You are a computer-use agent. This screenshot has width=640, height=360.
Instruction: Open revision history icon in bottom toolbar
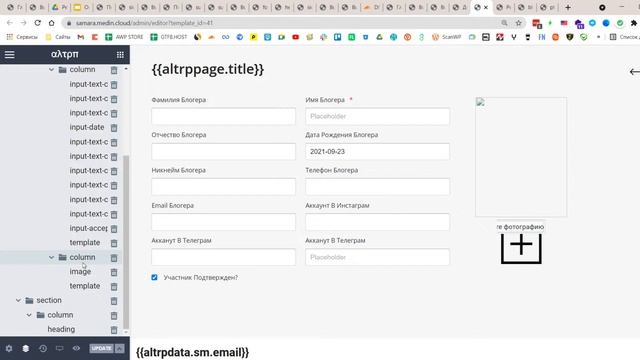point(43,349)
